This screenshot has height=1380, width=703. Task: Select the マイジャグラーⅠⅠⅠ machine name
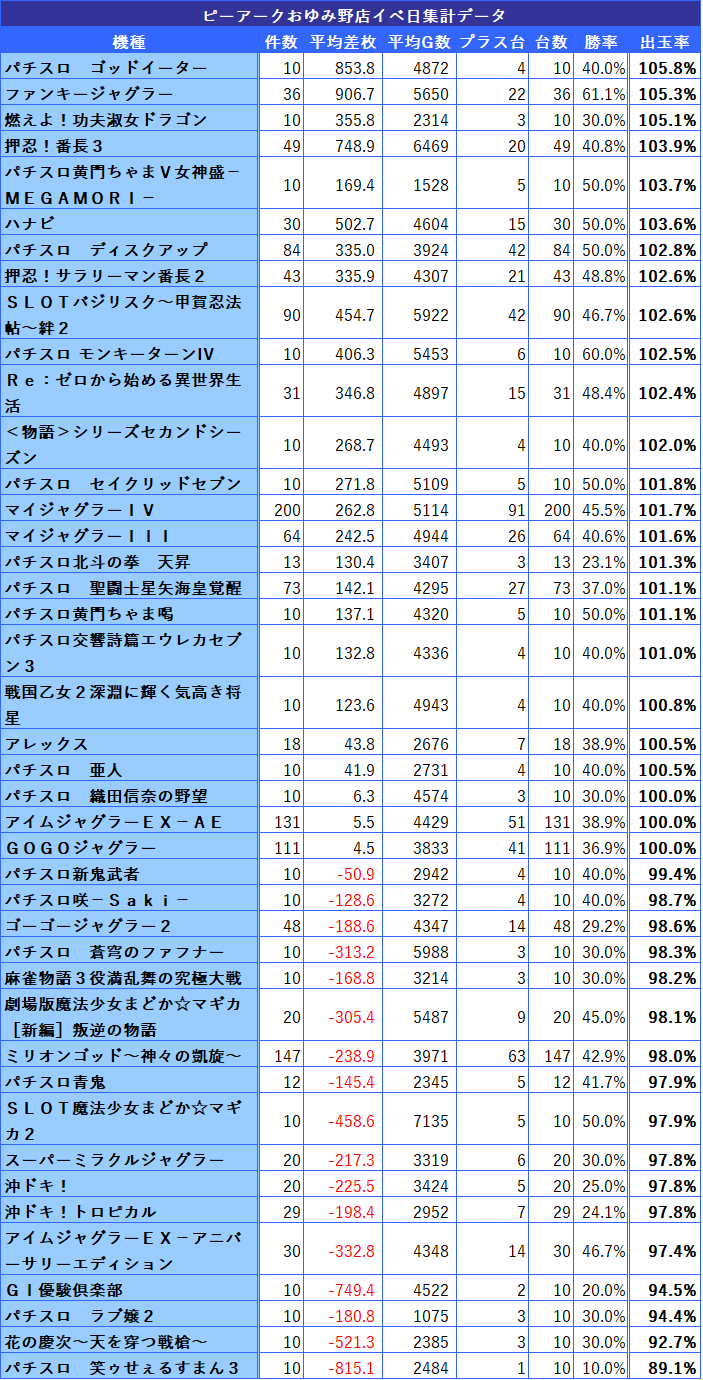[x=89, y=536]
